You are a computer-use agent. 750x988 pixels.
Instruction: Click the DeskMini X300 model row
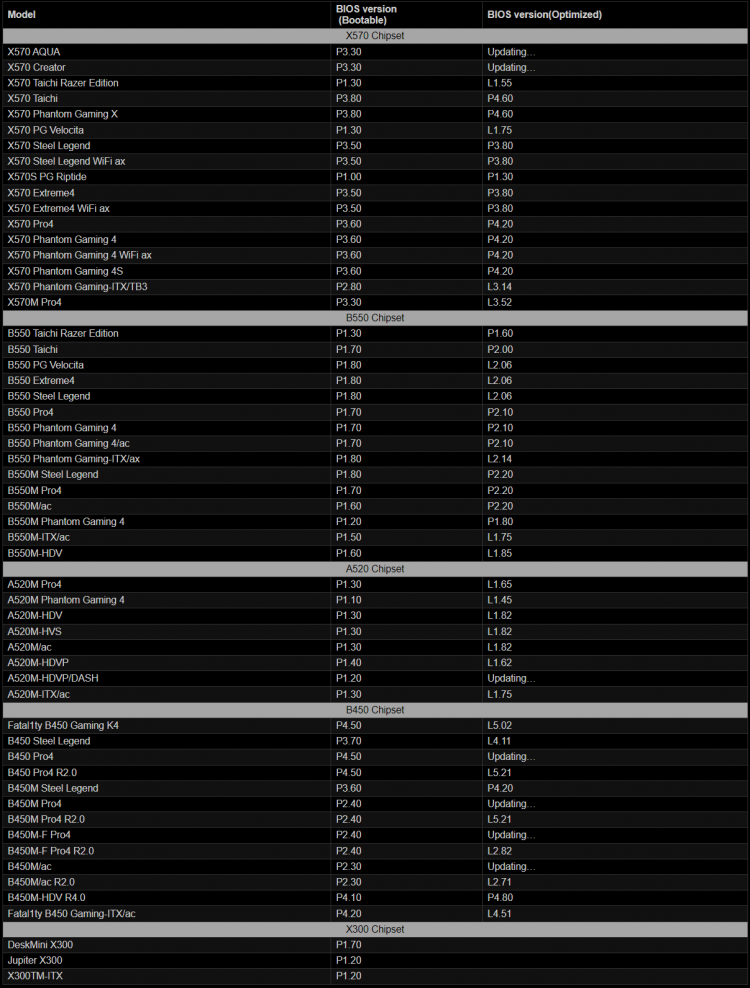[375, 945]
